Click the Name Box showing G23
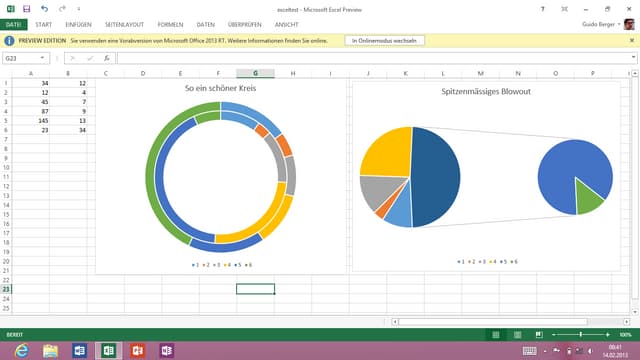The width and height of the screenshot is (640, 360). coord(20,58)
